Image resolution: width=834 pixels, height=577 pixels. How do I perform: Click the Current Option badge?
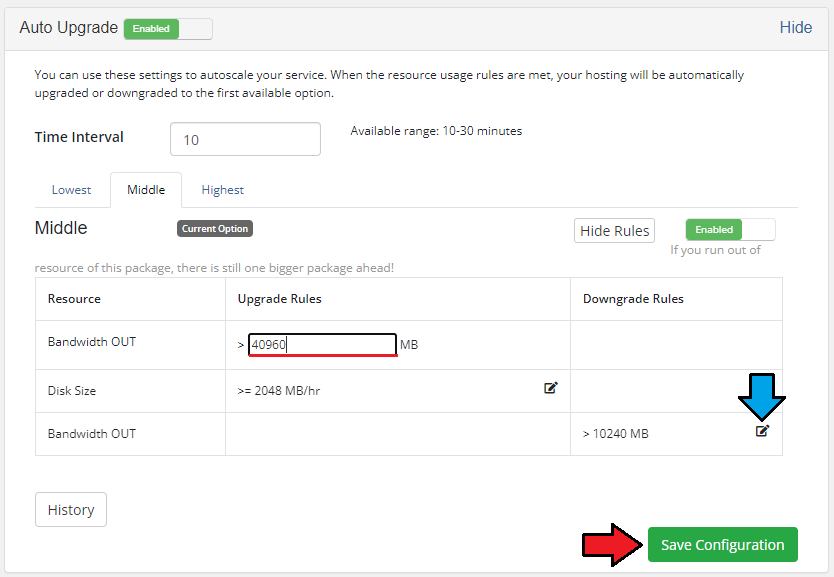215,229
